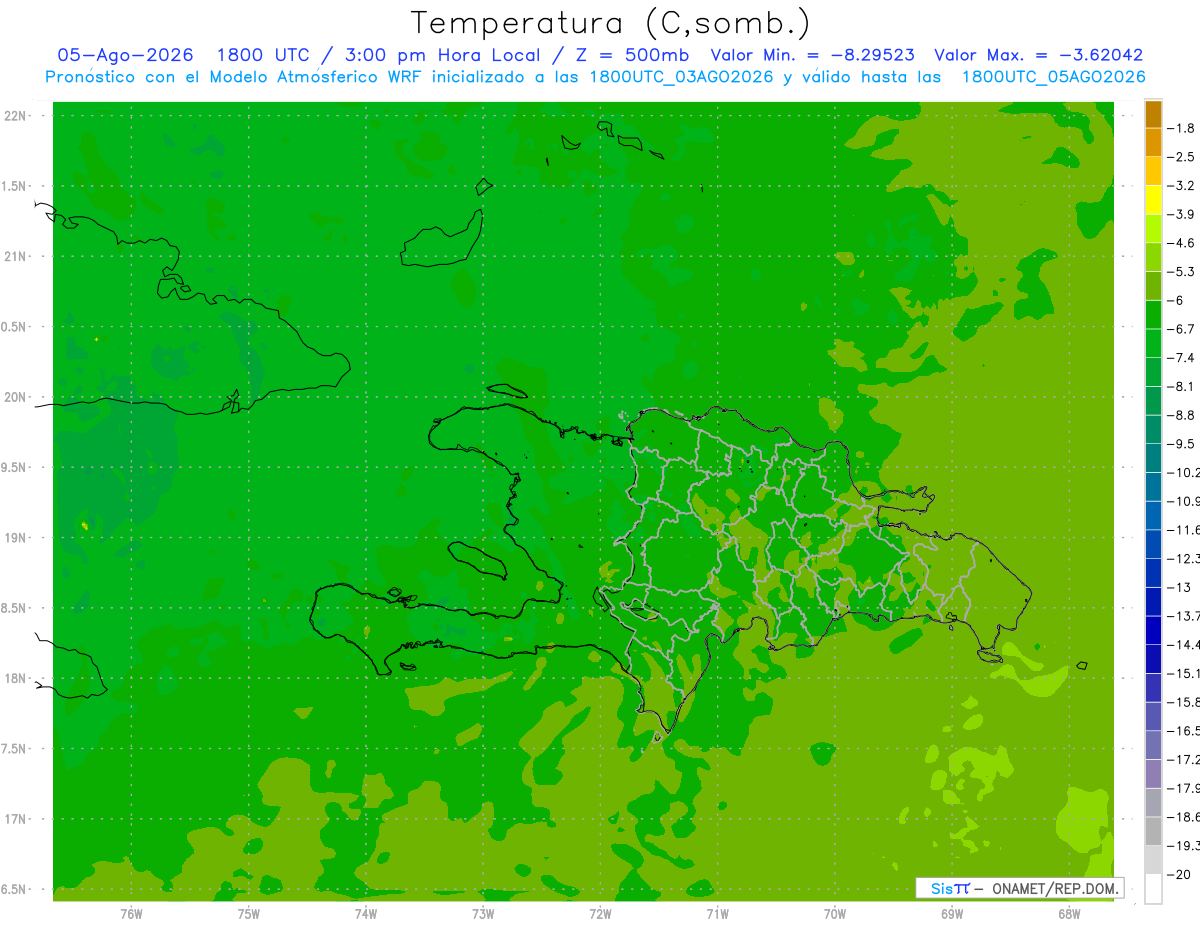
Task: Click the '69W' longitude label
Action: [952, 913]
